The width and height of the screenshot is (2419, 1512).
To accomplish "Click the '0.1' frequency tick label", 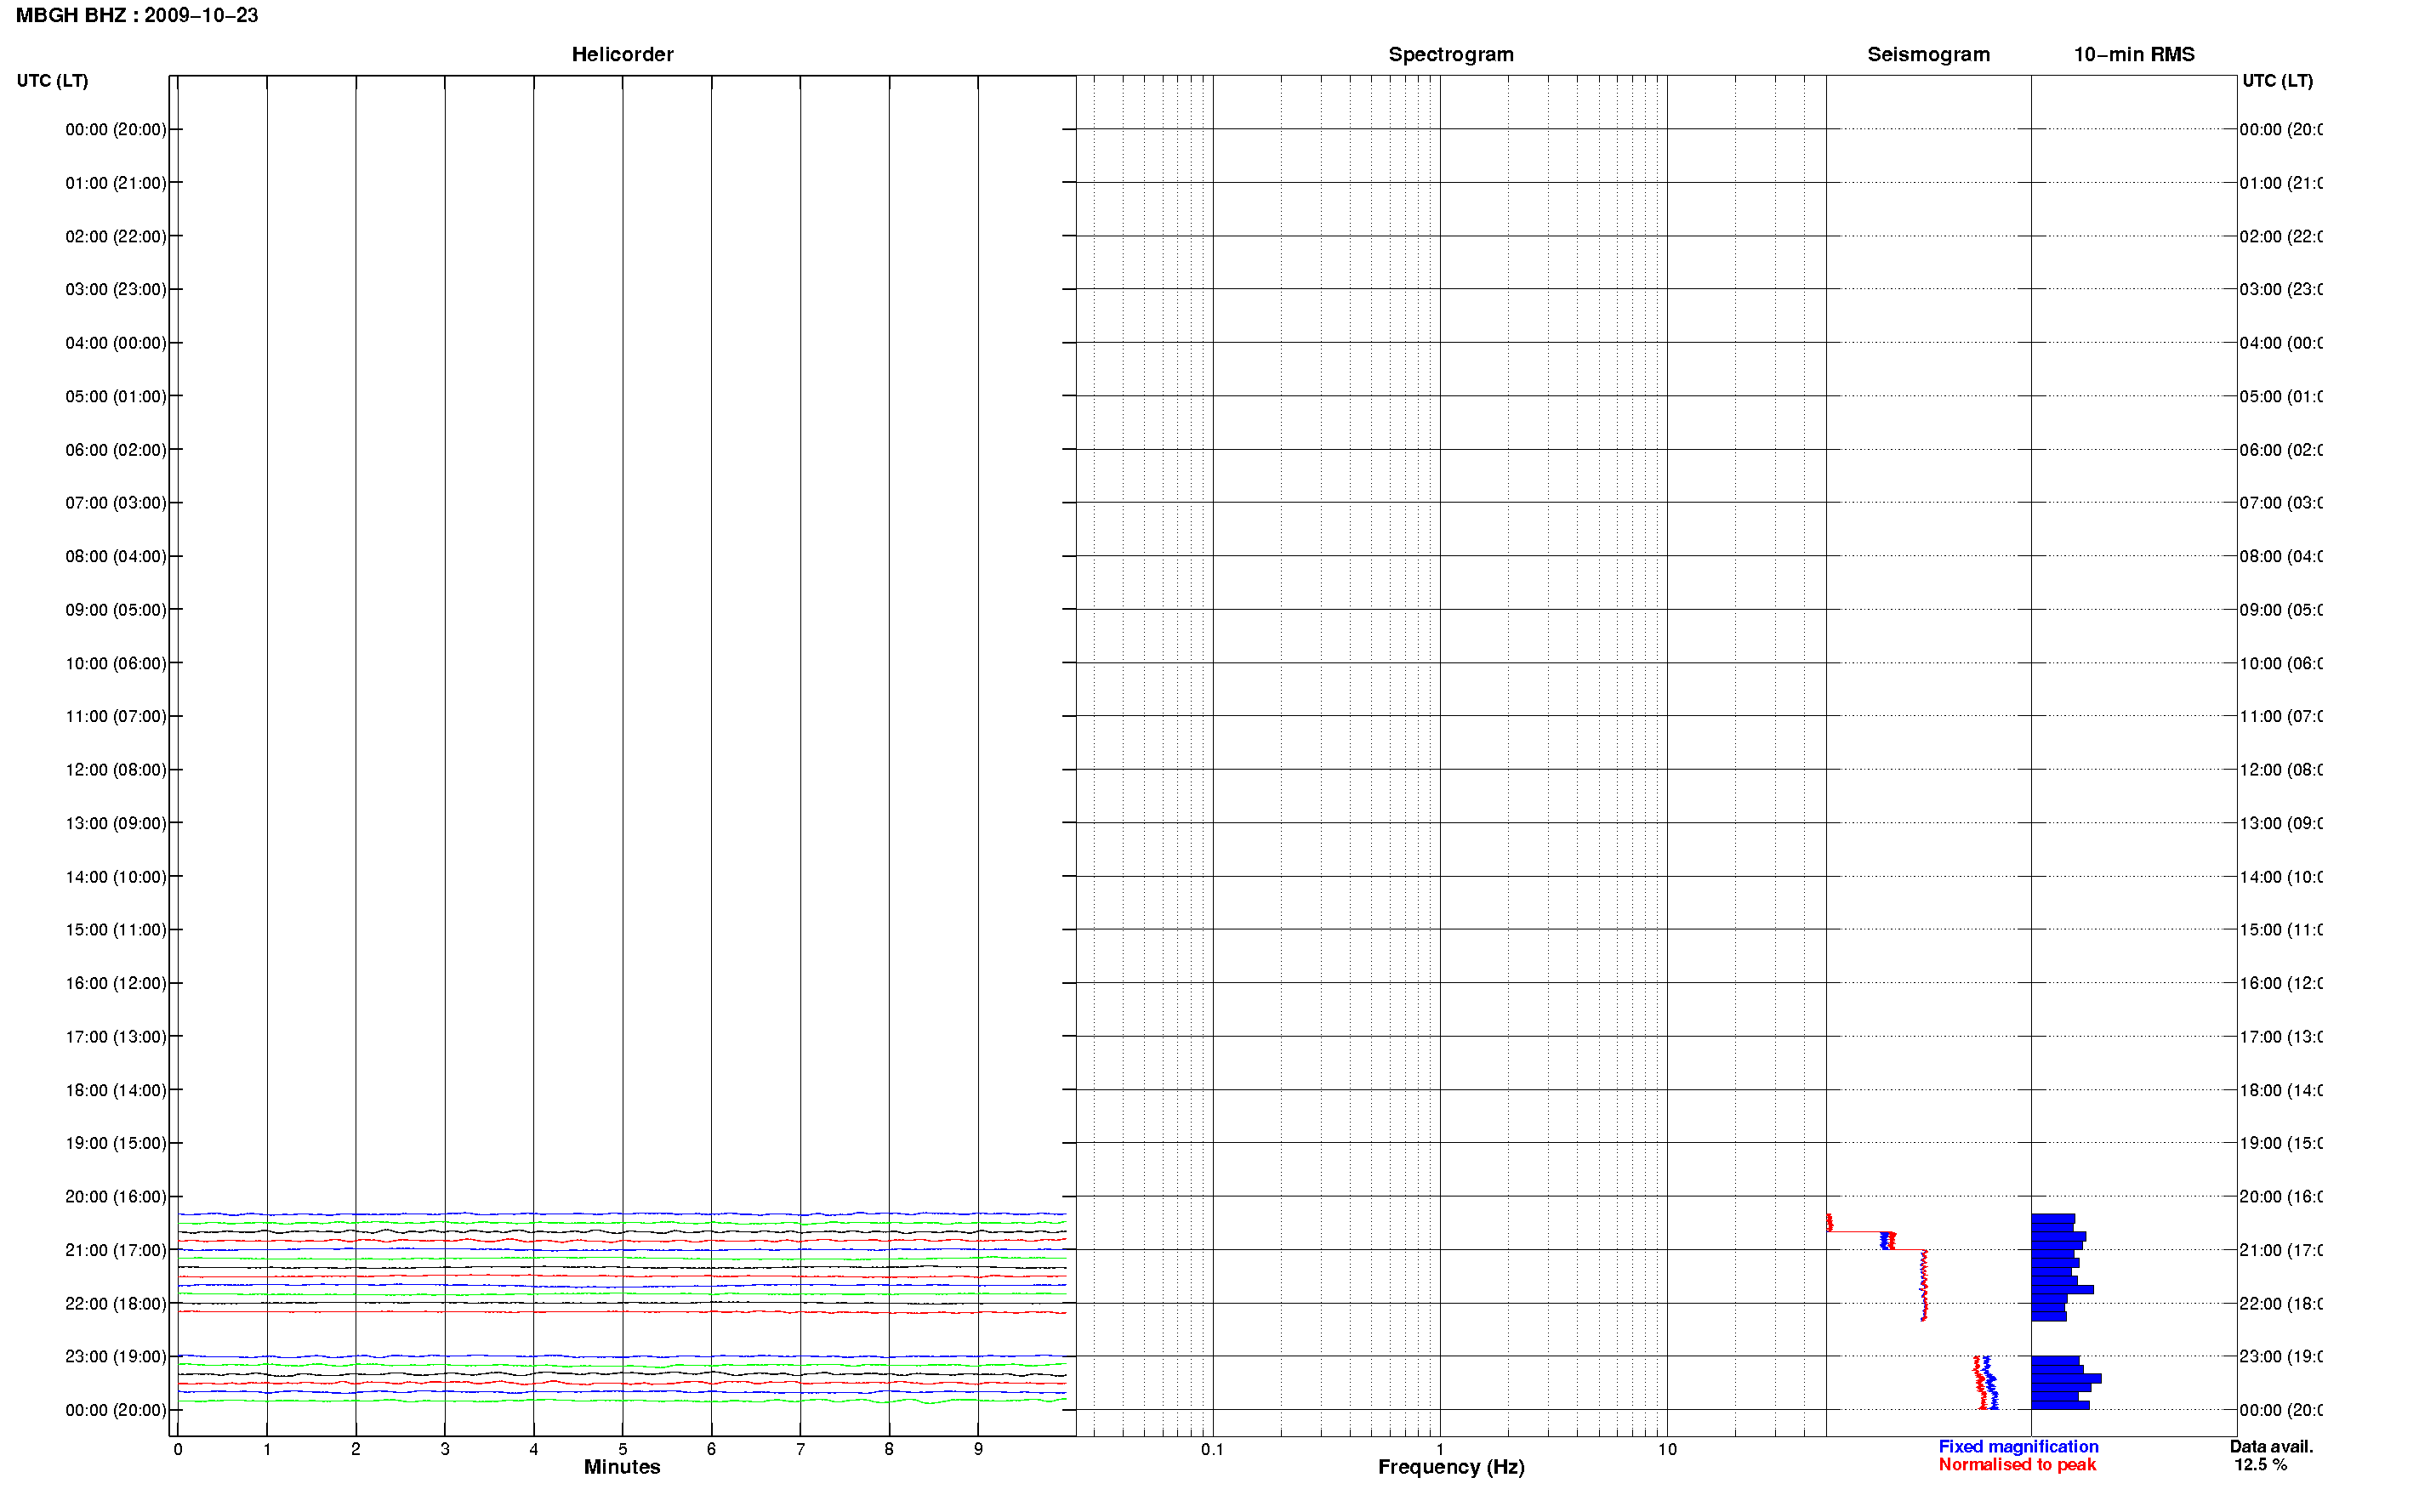I will pos(1212,1450).
